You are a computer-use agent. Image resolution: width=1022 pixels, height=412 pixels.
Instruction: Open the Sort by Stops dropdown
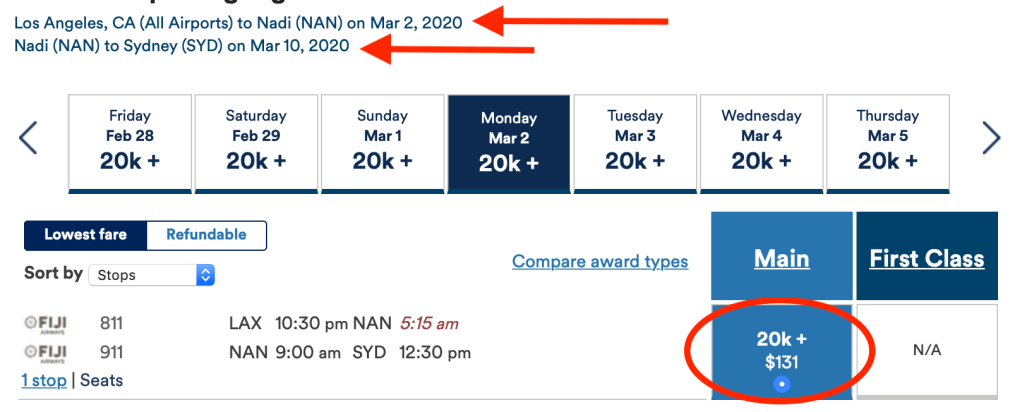[x=151, y=275]
